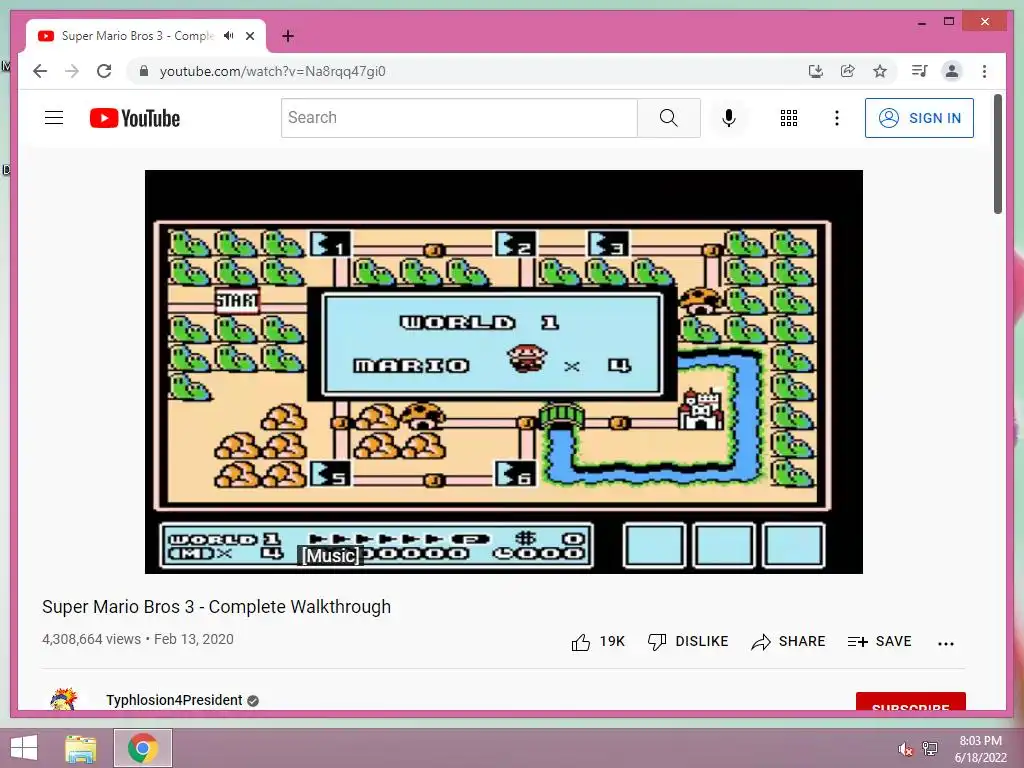This screenshot has height=768, width=1024.
Task: Open the YouTube hamburger guide menu
Action: point(54,118)
